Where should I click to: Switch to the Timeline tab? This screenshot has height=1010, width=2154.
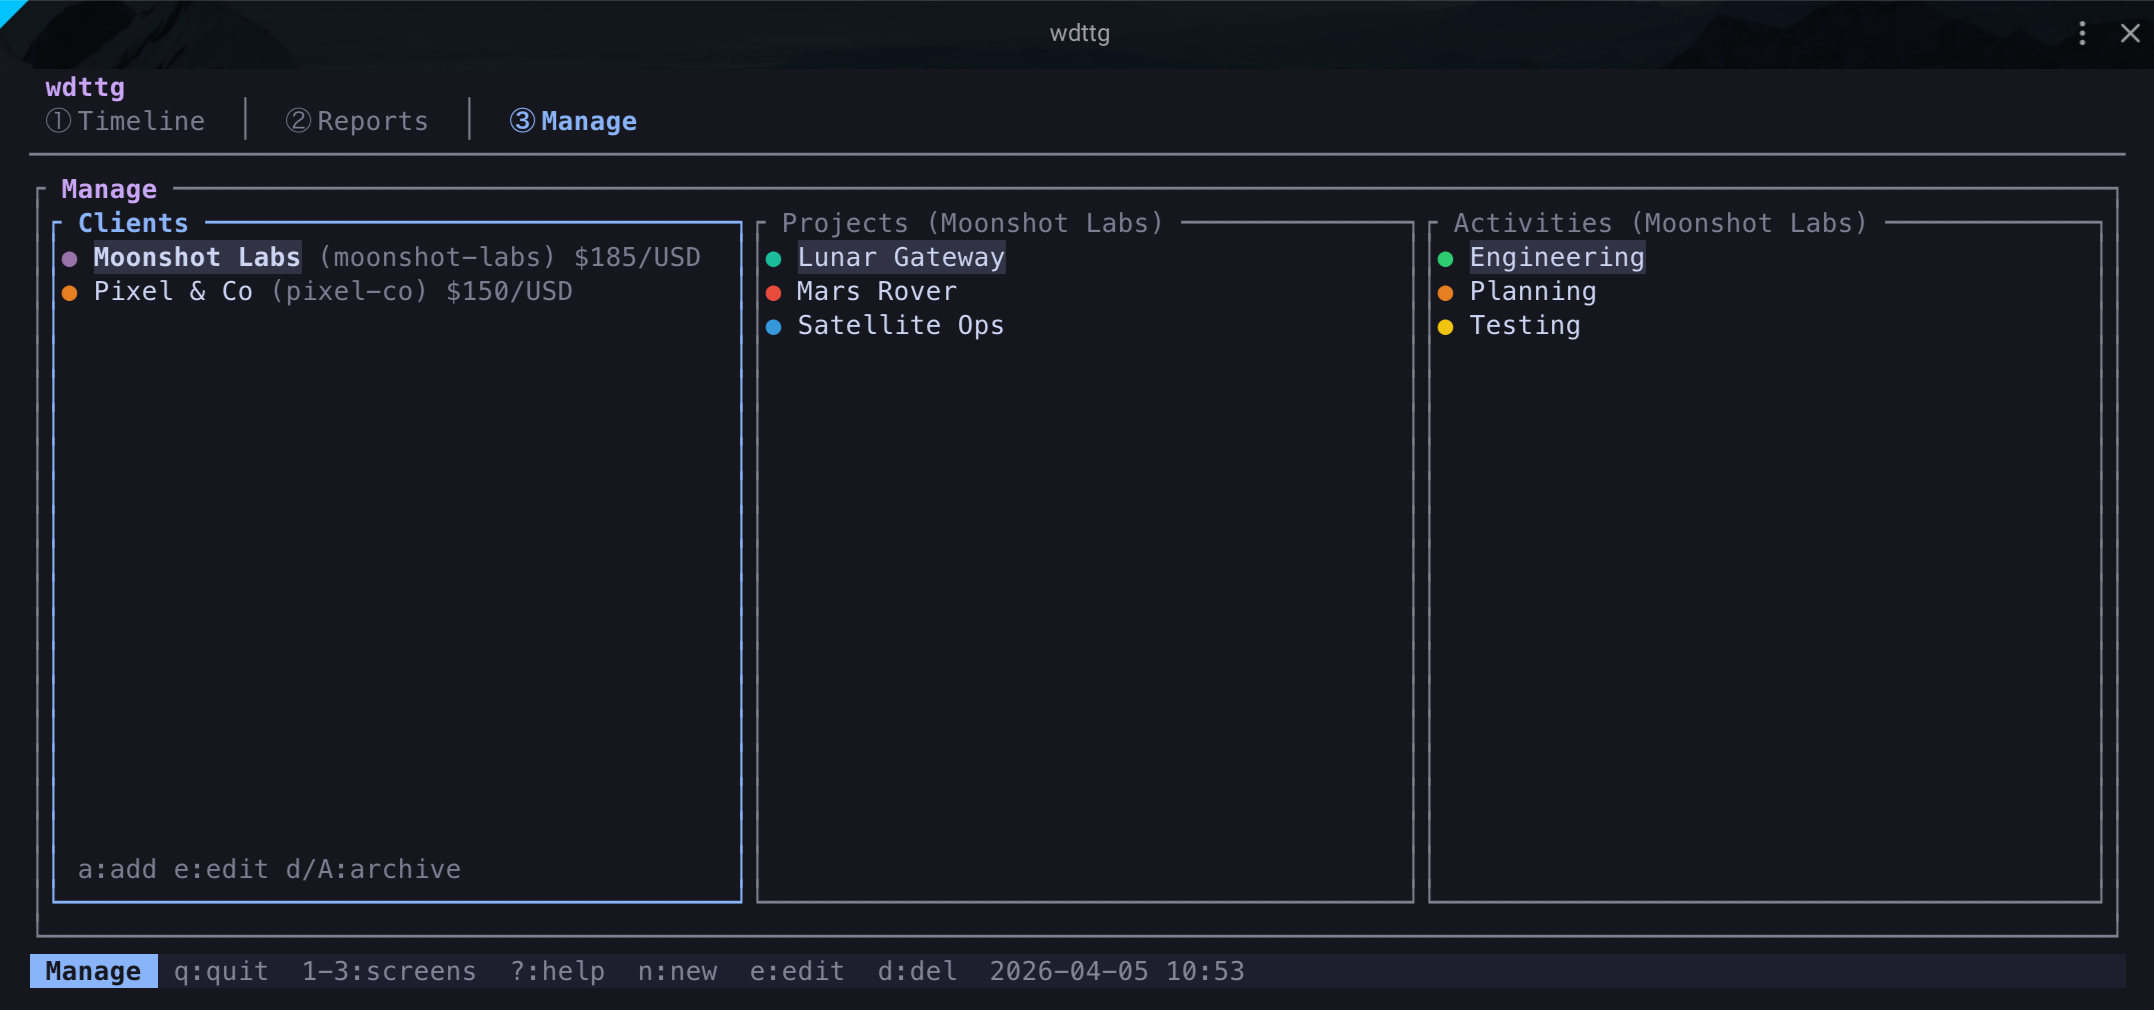coord(125,121)
